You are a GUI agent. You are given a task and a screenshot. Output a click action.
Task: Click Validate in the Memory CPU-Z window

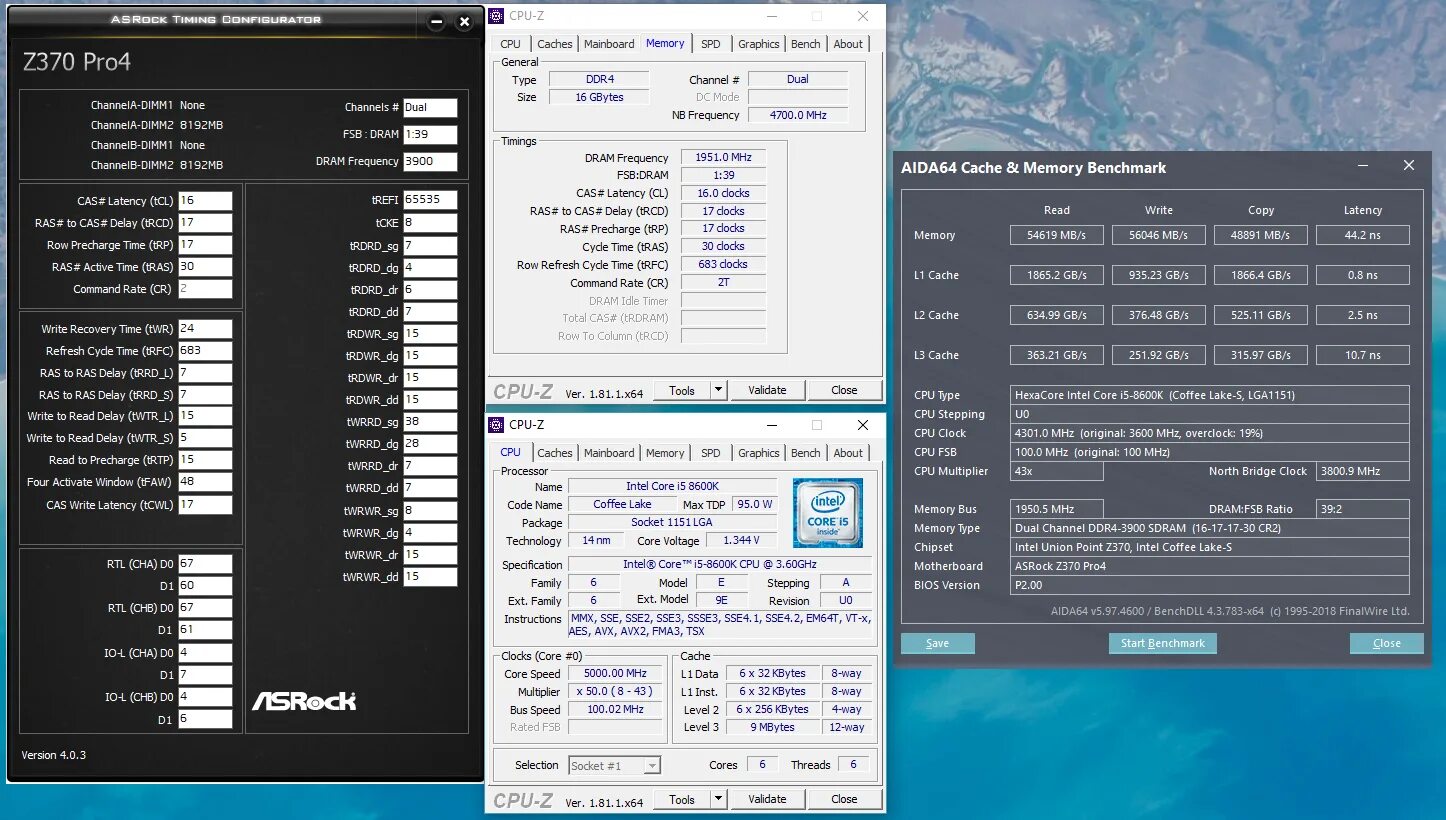tap(767, 390)
